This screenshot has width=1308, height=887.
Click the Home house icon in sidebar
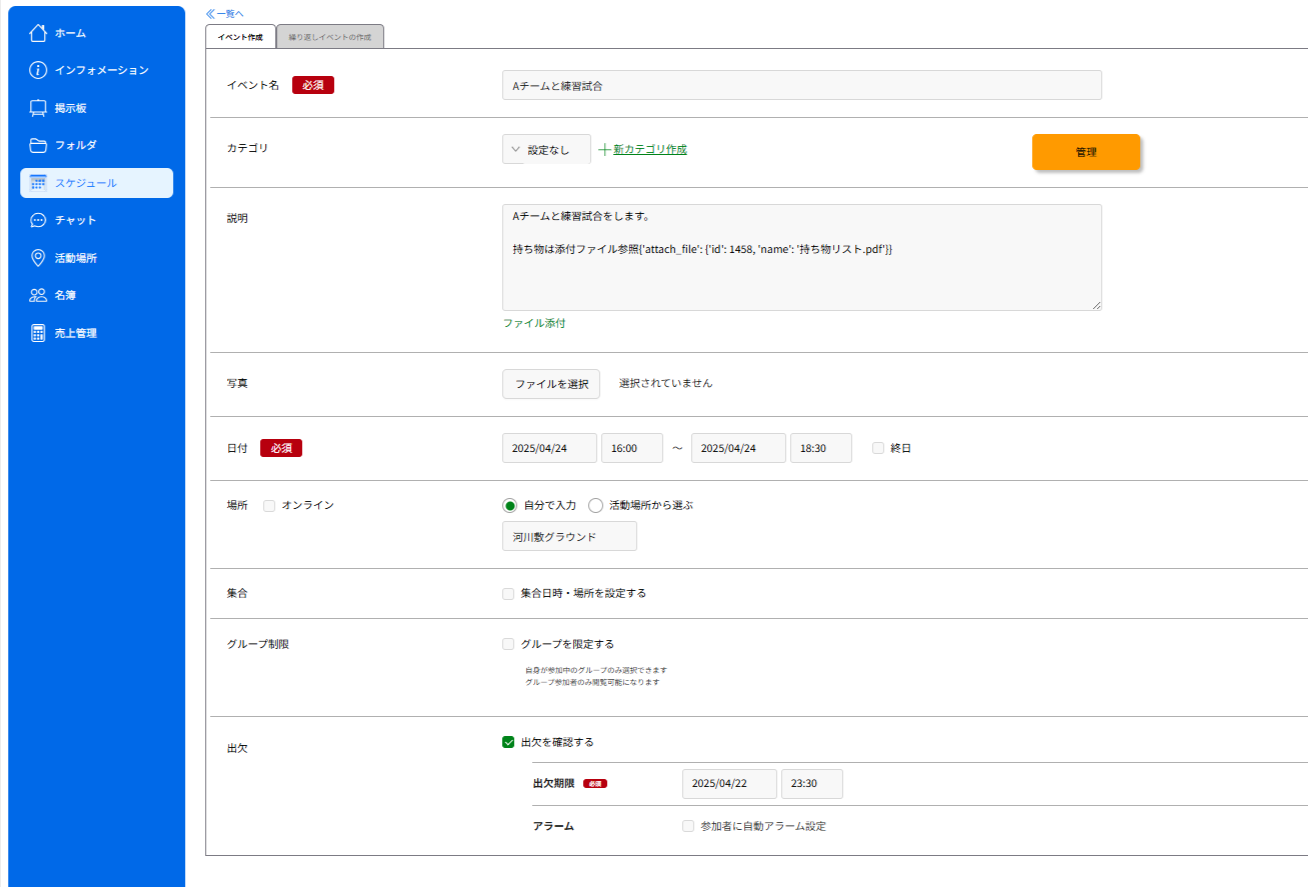pyautogui.click(x=38, y=33)
